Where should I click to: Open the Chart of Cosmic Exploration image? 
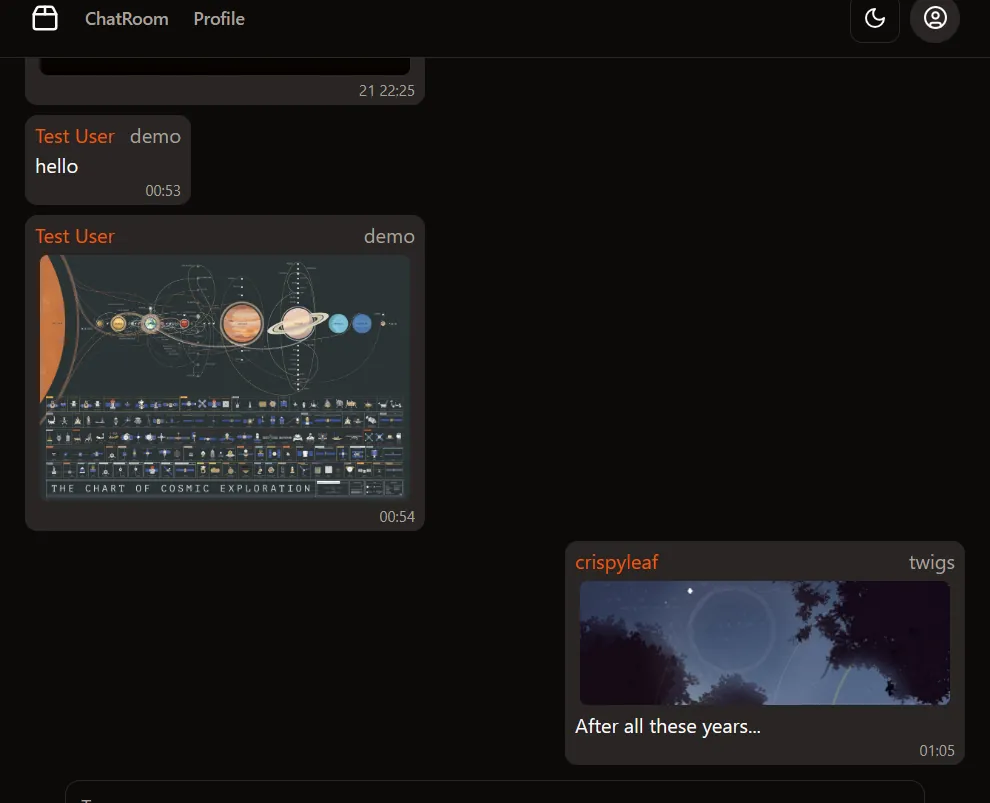225,378
